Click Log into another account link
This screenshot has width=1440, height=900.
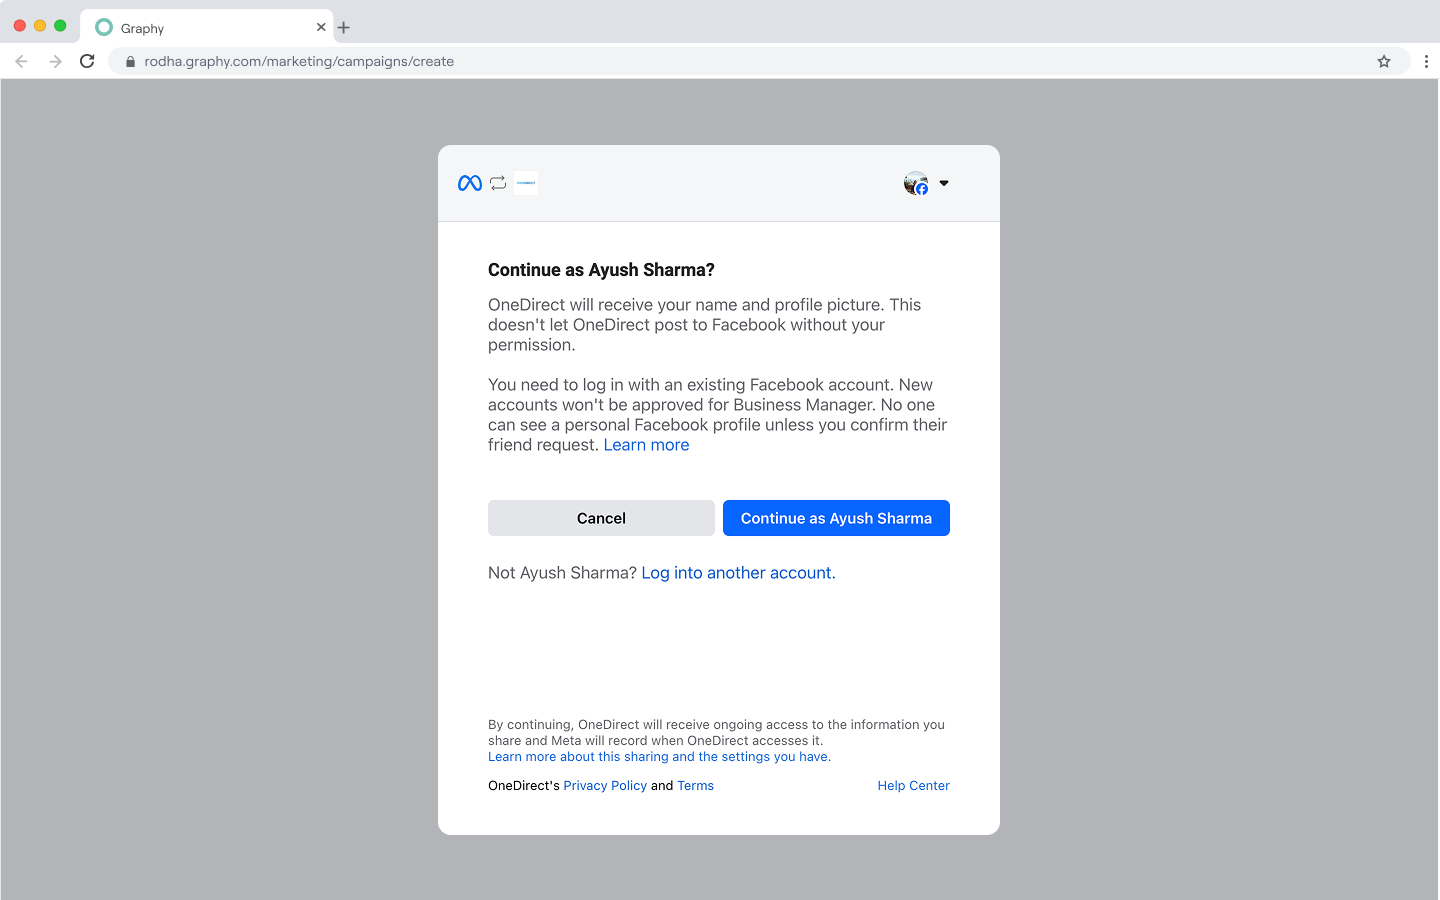click(736, 573)
